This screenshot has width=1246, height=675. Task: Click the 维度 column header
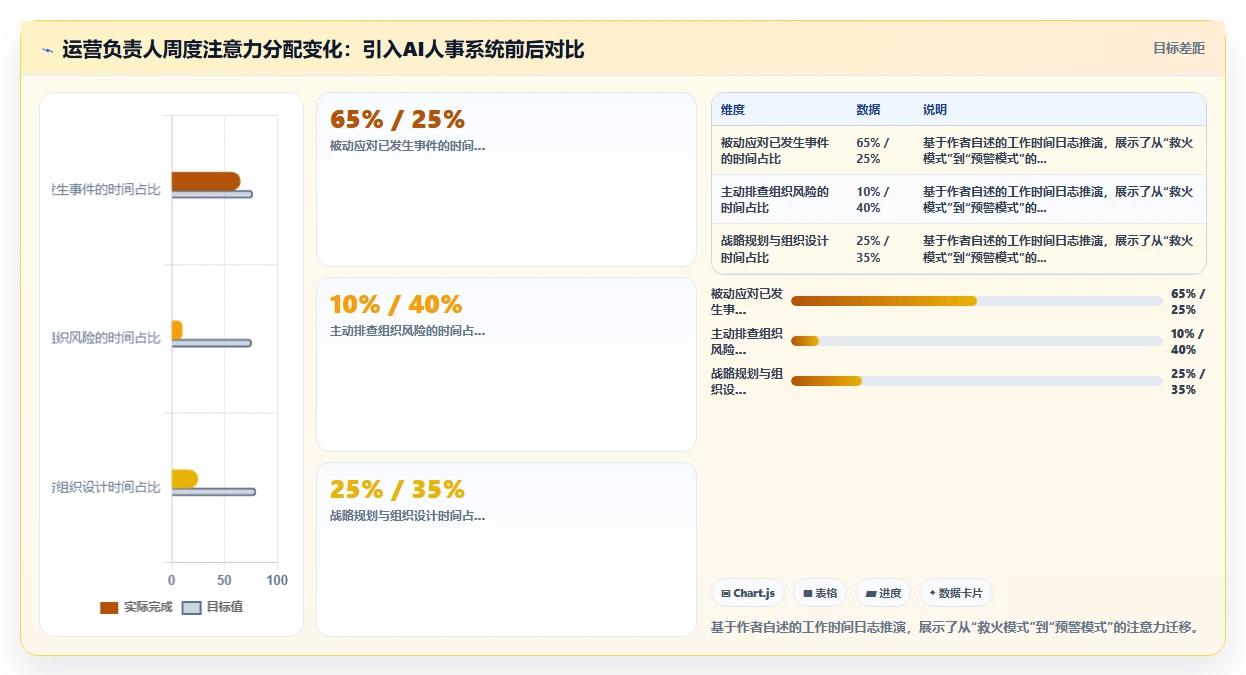(733, 110)
